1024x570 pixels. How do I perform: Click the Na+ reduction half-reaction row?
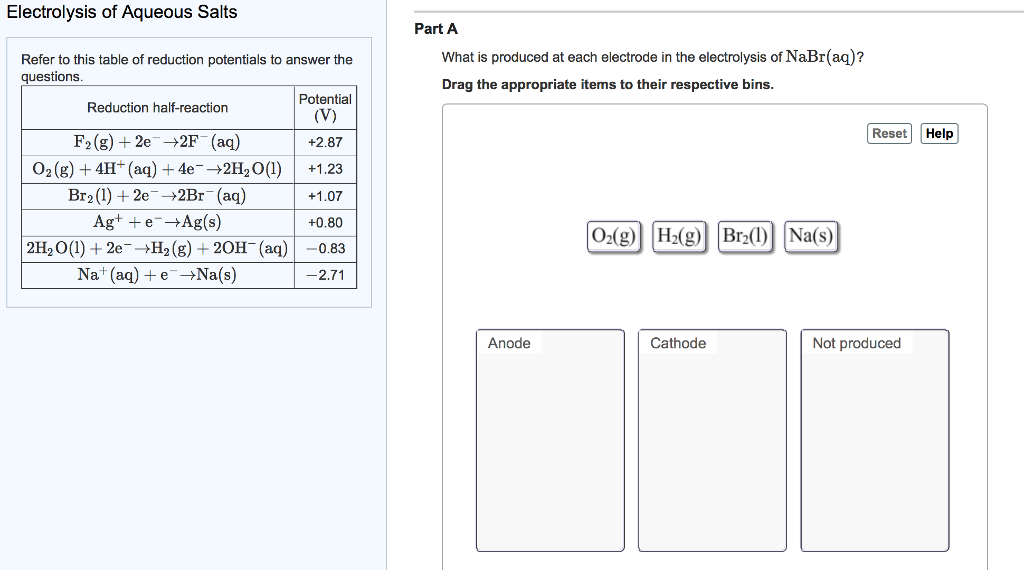[158, 274]
